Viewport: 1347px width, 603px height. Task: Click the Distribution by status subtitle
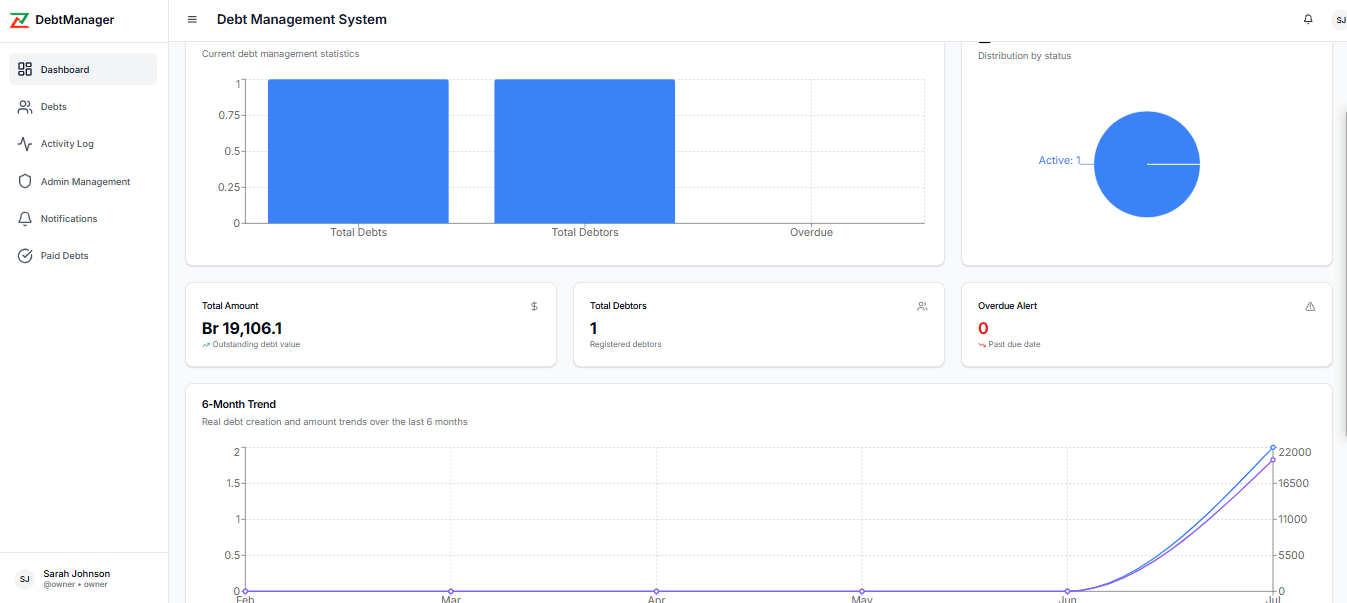point(1024,56)
